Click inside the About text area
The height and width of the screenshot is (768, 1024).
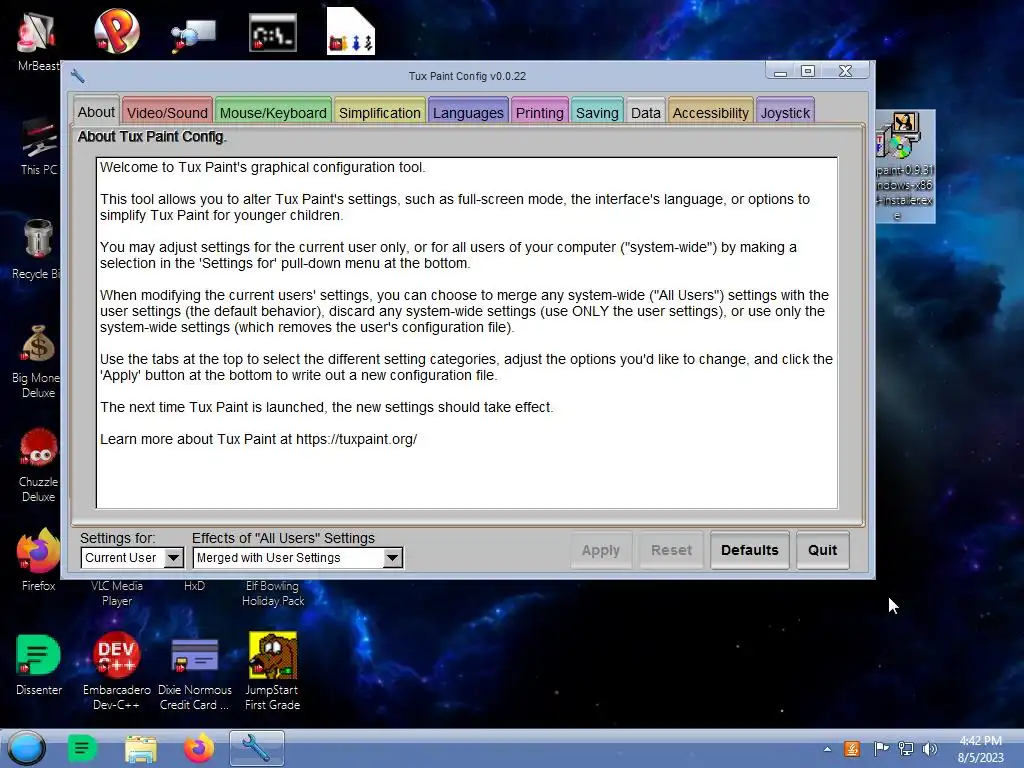click(x=467, y=332)
